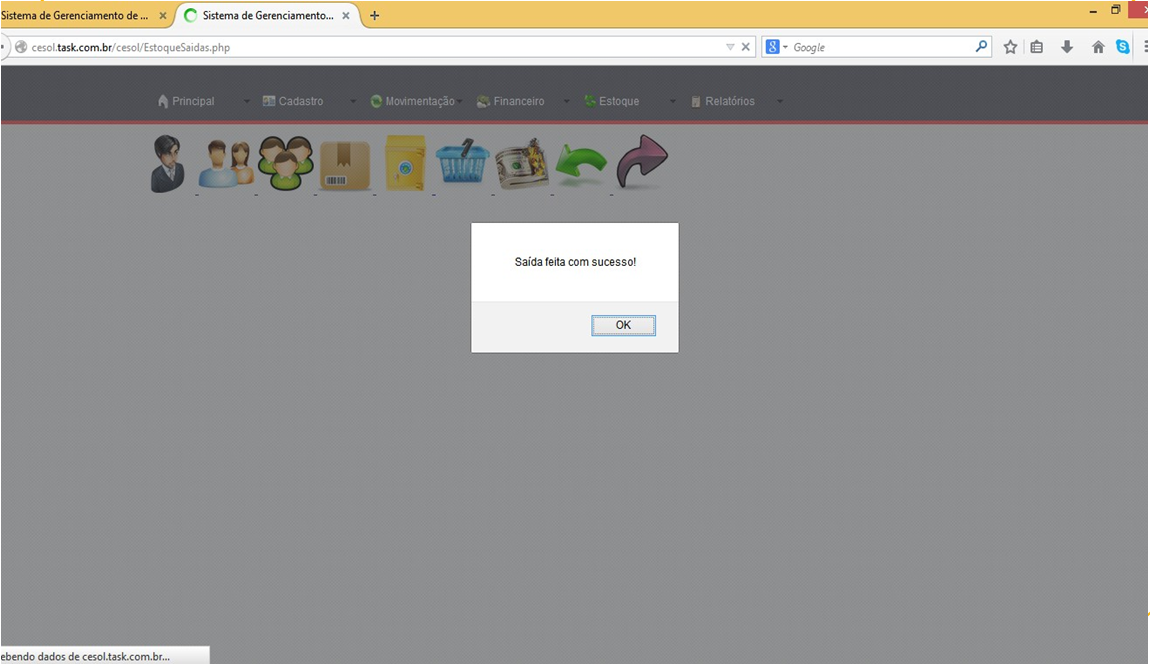Click the yellow safe icon
Viewport: 1150px width, 664px height.
(x=405, y=163)
